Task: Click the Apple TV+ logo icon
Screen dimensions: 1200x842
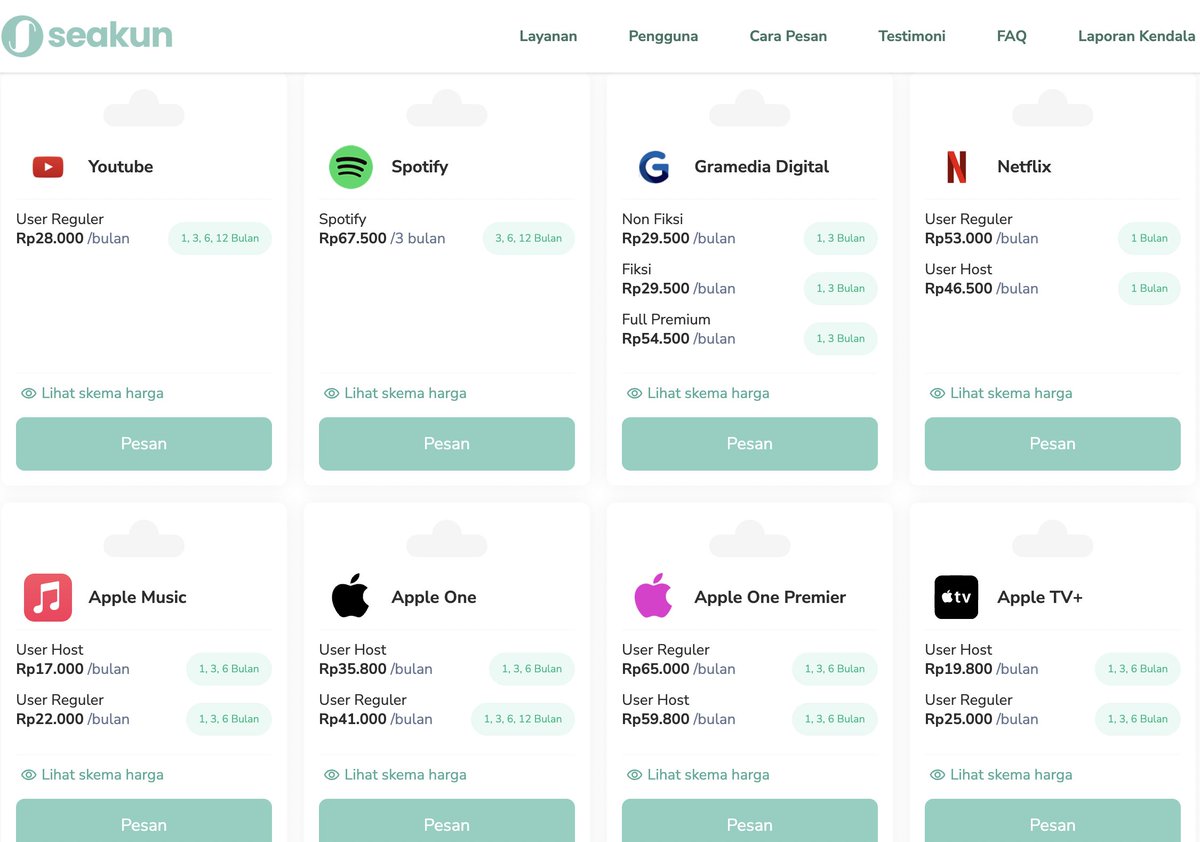Action: click(957, 597)
